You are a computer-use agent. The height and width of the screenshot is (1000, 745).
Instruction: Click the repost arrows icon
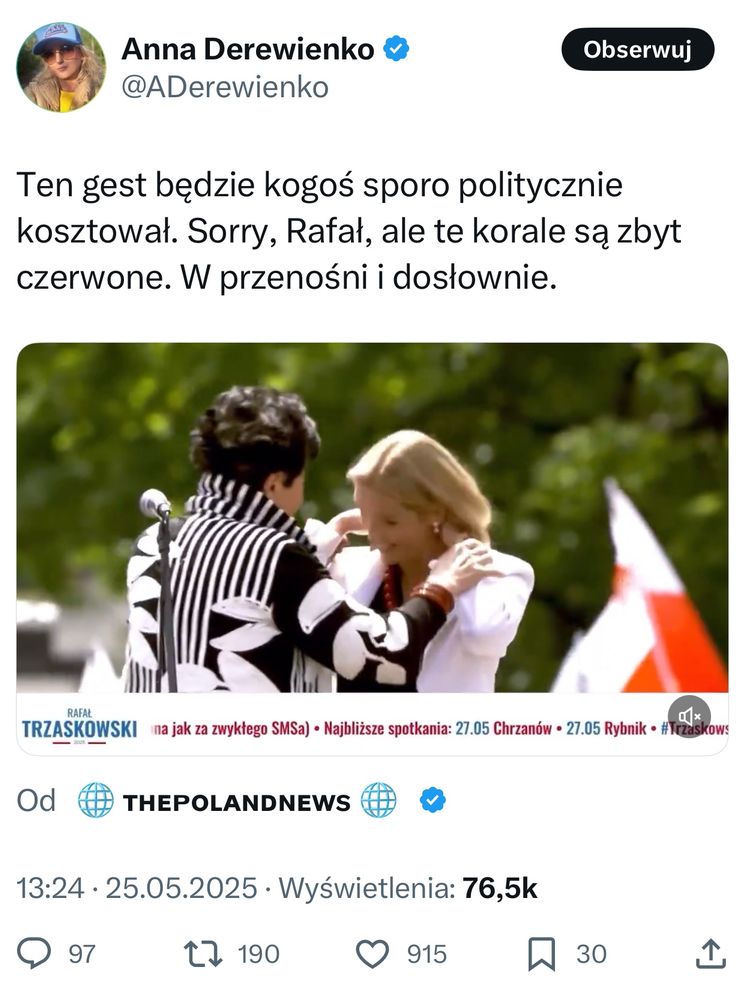pyautogui.click(x=203, y=954)
